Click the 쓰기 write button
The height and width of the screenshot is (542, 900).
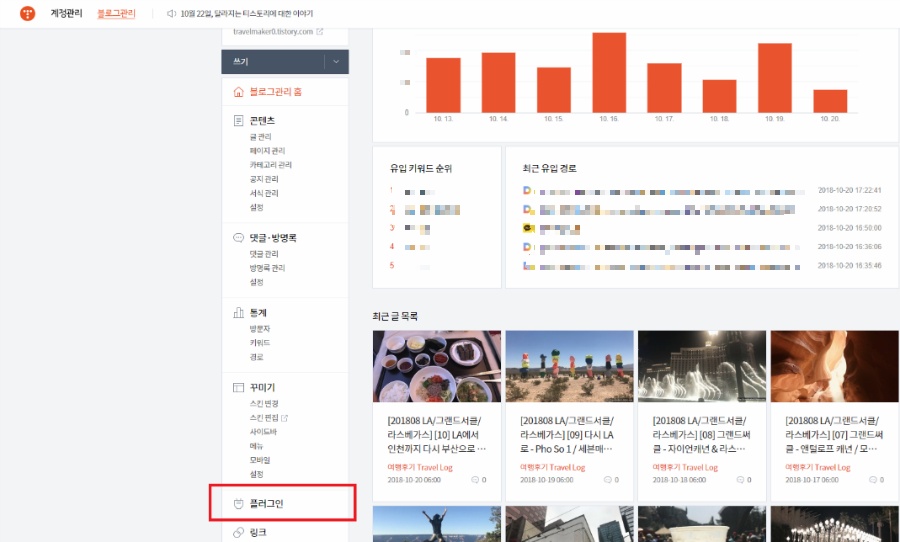click(273, 61)
